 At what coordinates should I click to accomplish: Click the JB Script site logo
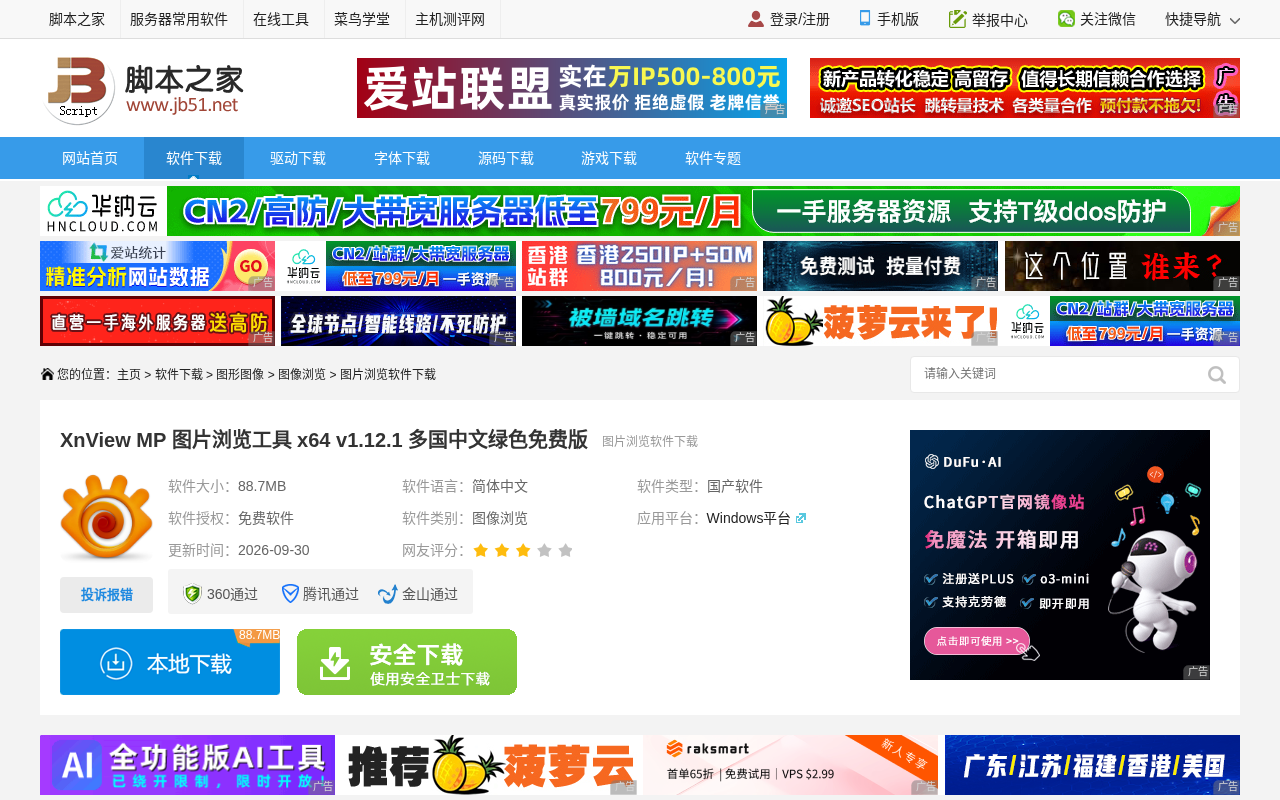144,90
